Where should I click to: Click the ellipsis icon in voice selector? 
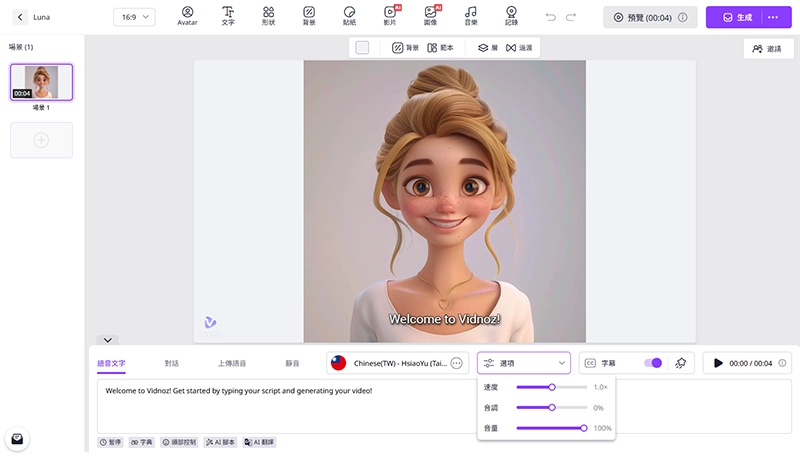click(x=457, y=363)
